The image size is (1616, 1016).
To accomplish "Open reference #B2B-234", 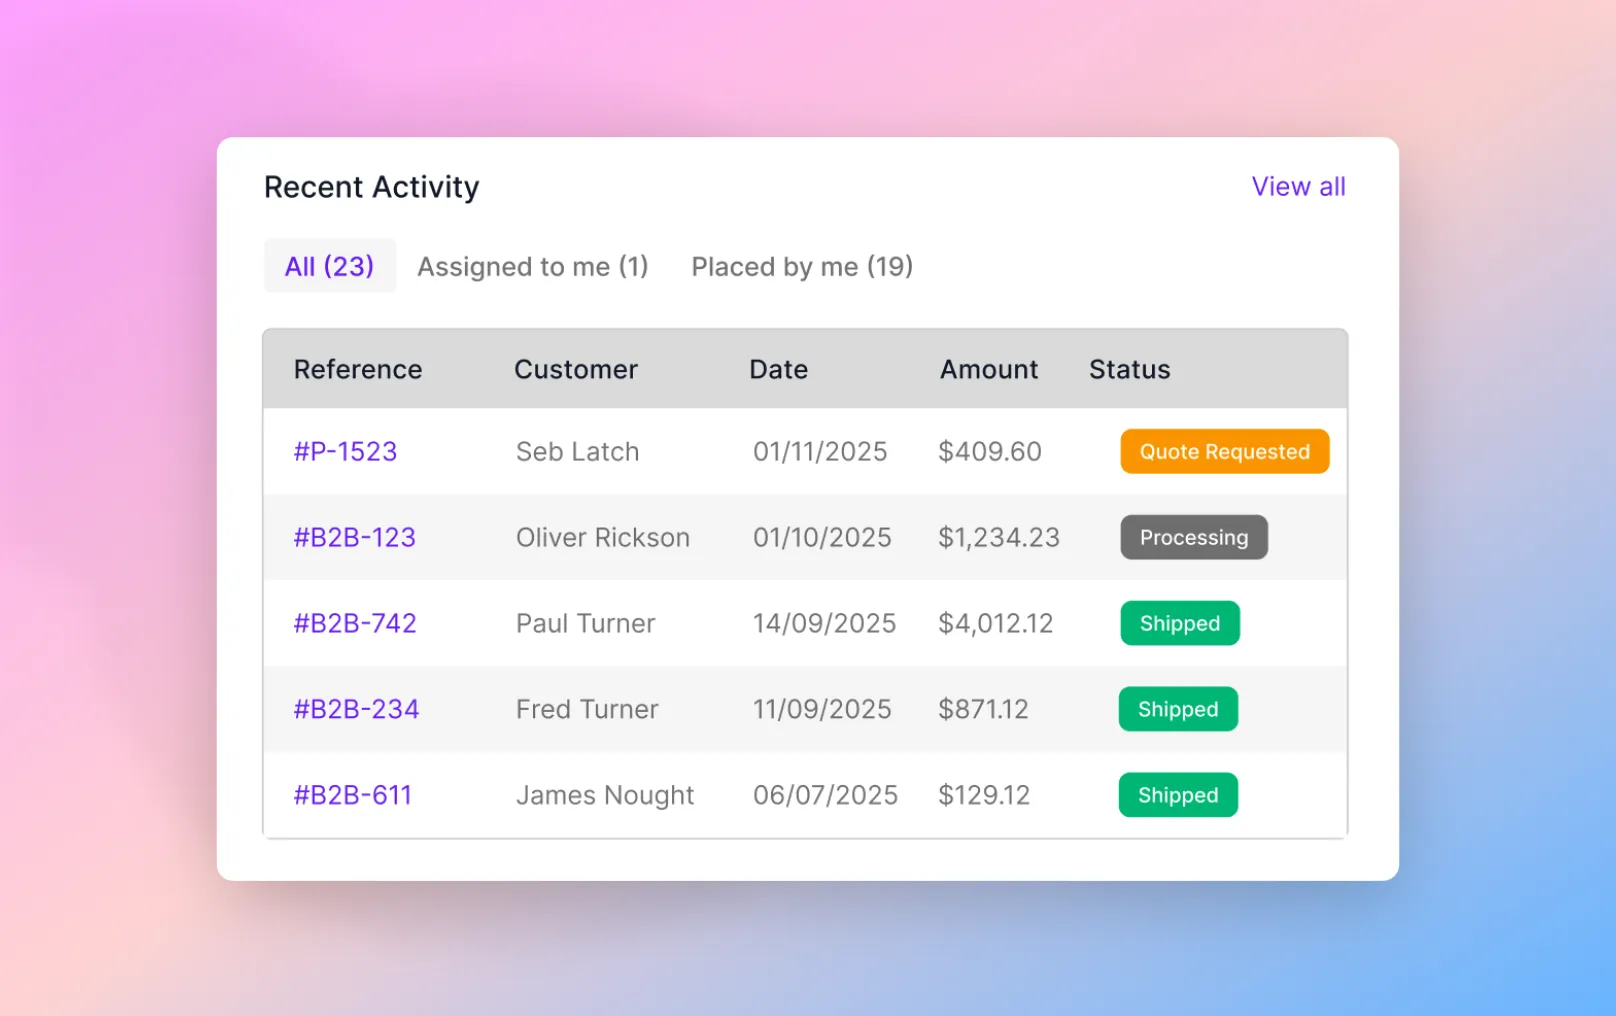I will click(x=356, y=710).
